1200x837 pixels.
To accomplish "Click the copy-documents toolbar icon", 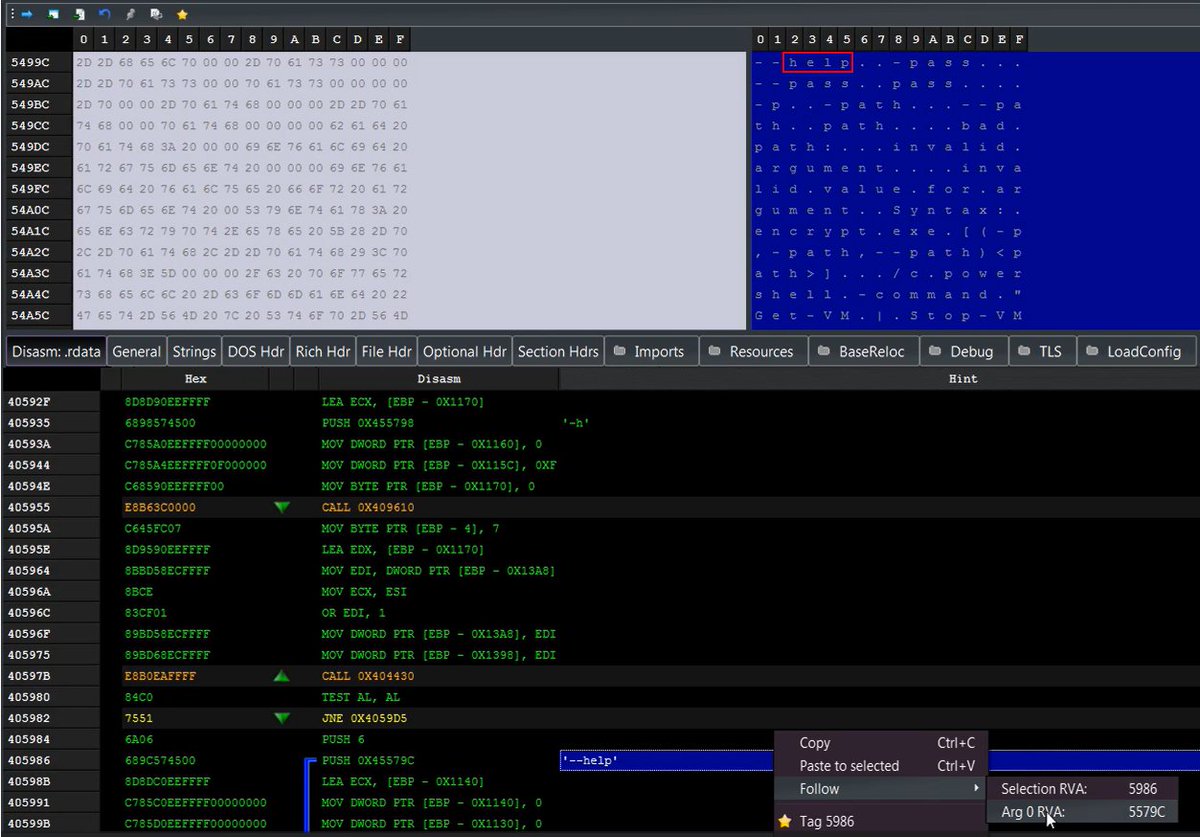I will [x=156, y=15].
